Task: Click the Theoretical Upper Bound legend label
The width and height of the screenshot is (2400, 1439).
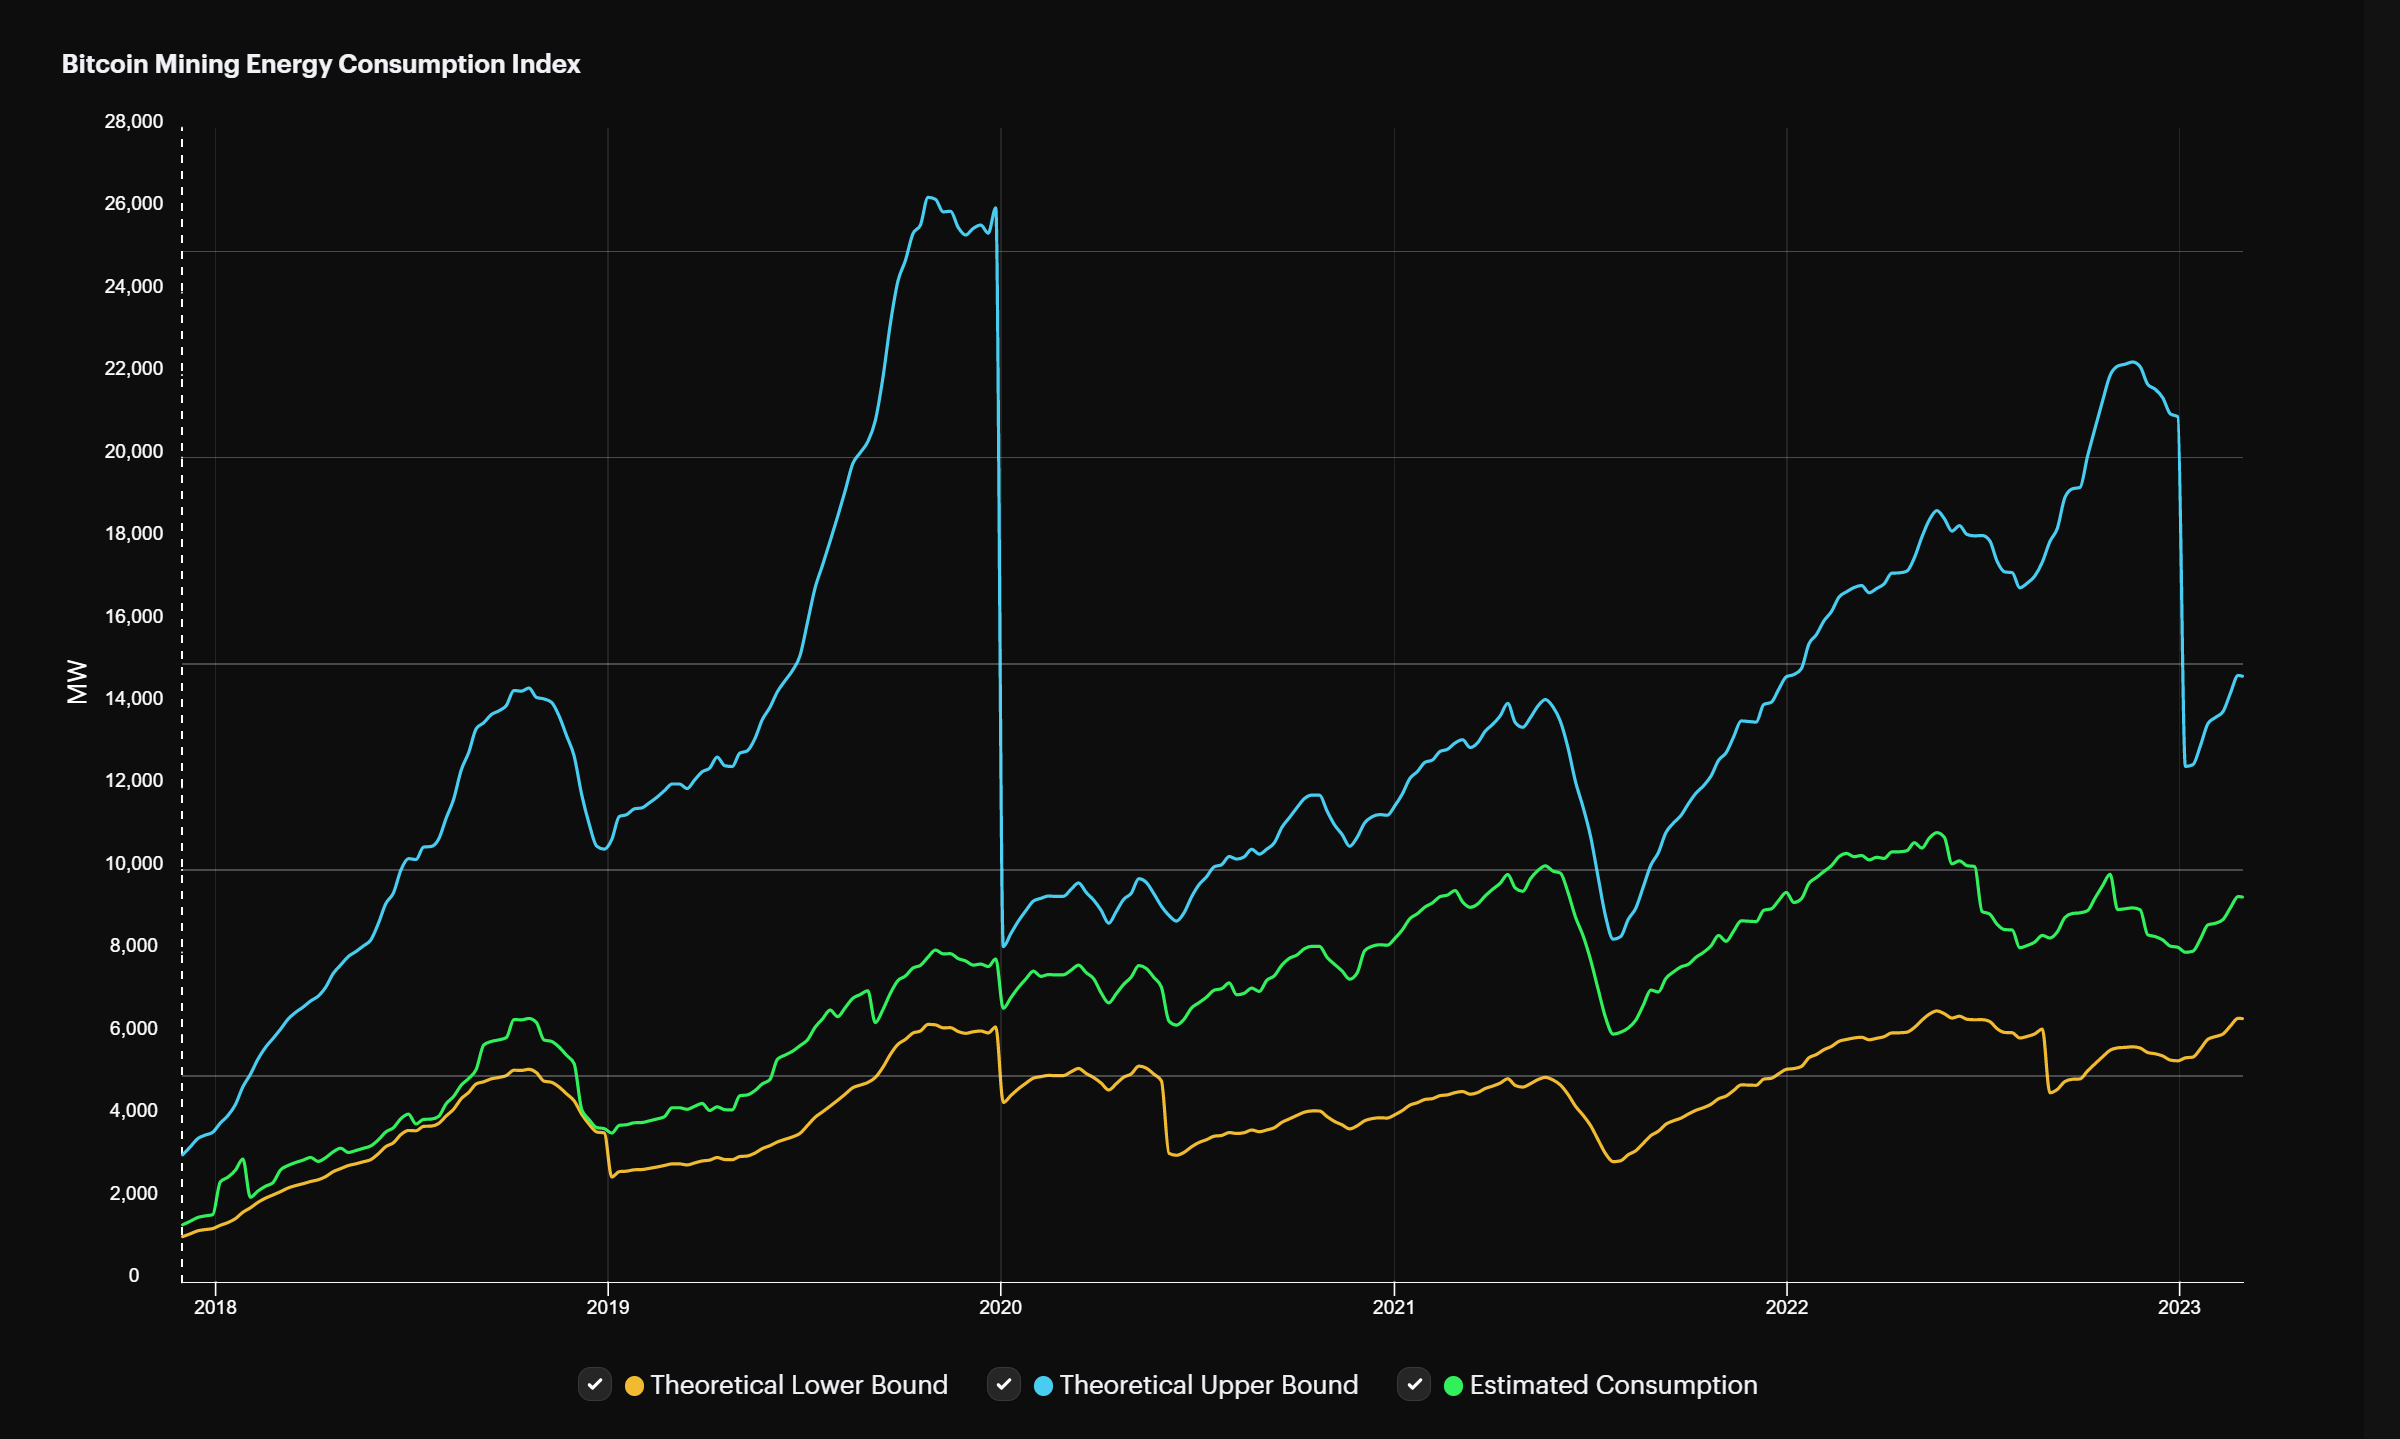Action: (1208, 1385)
